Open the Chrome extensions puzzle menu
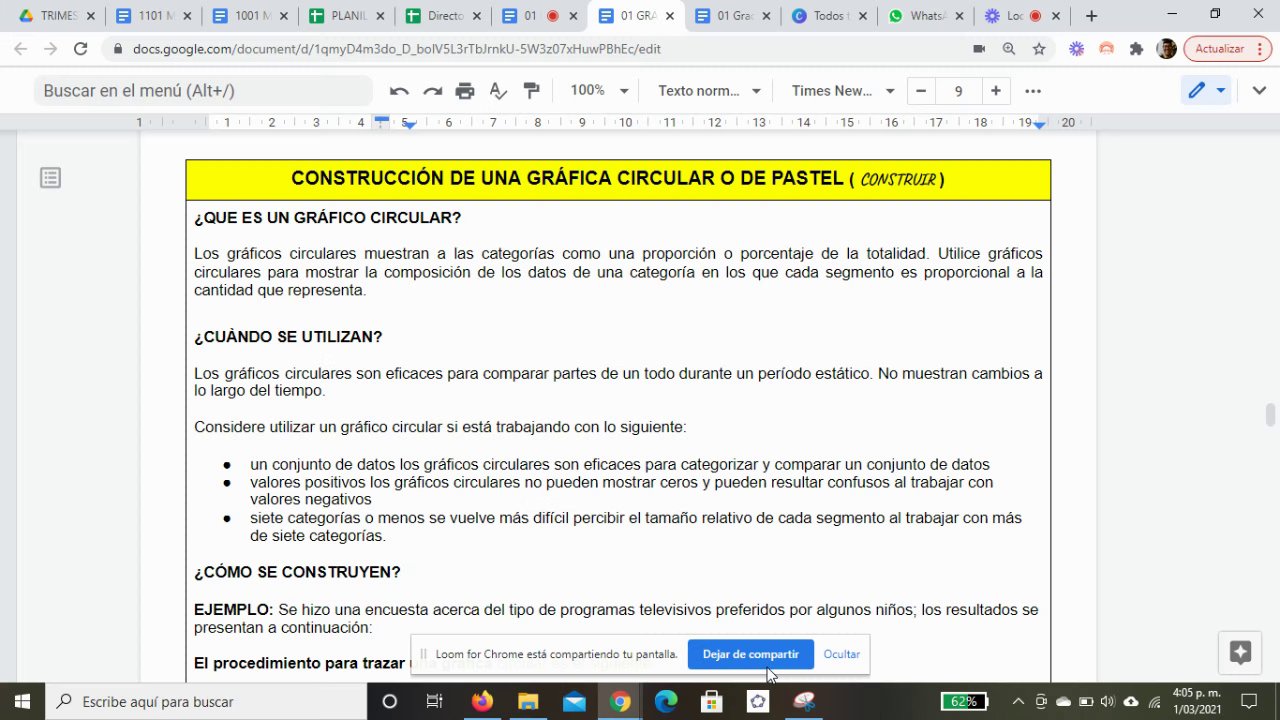Viewport: 1280px width, 720px height. pyautogui.click(x=1136, y=49)
